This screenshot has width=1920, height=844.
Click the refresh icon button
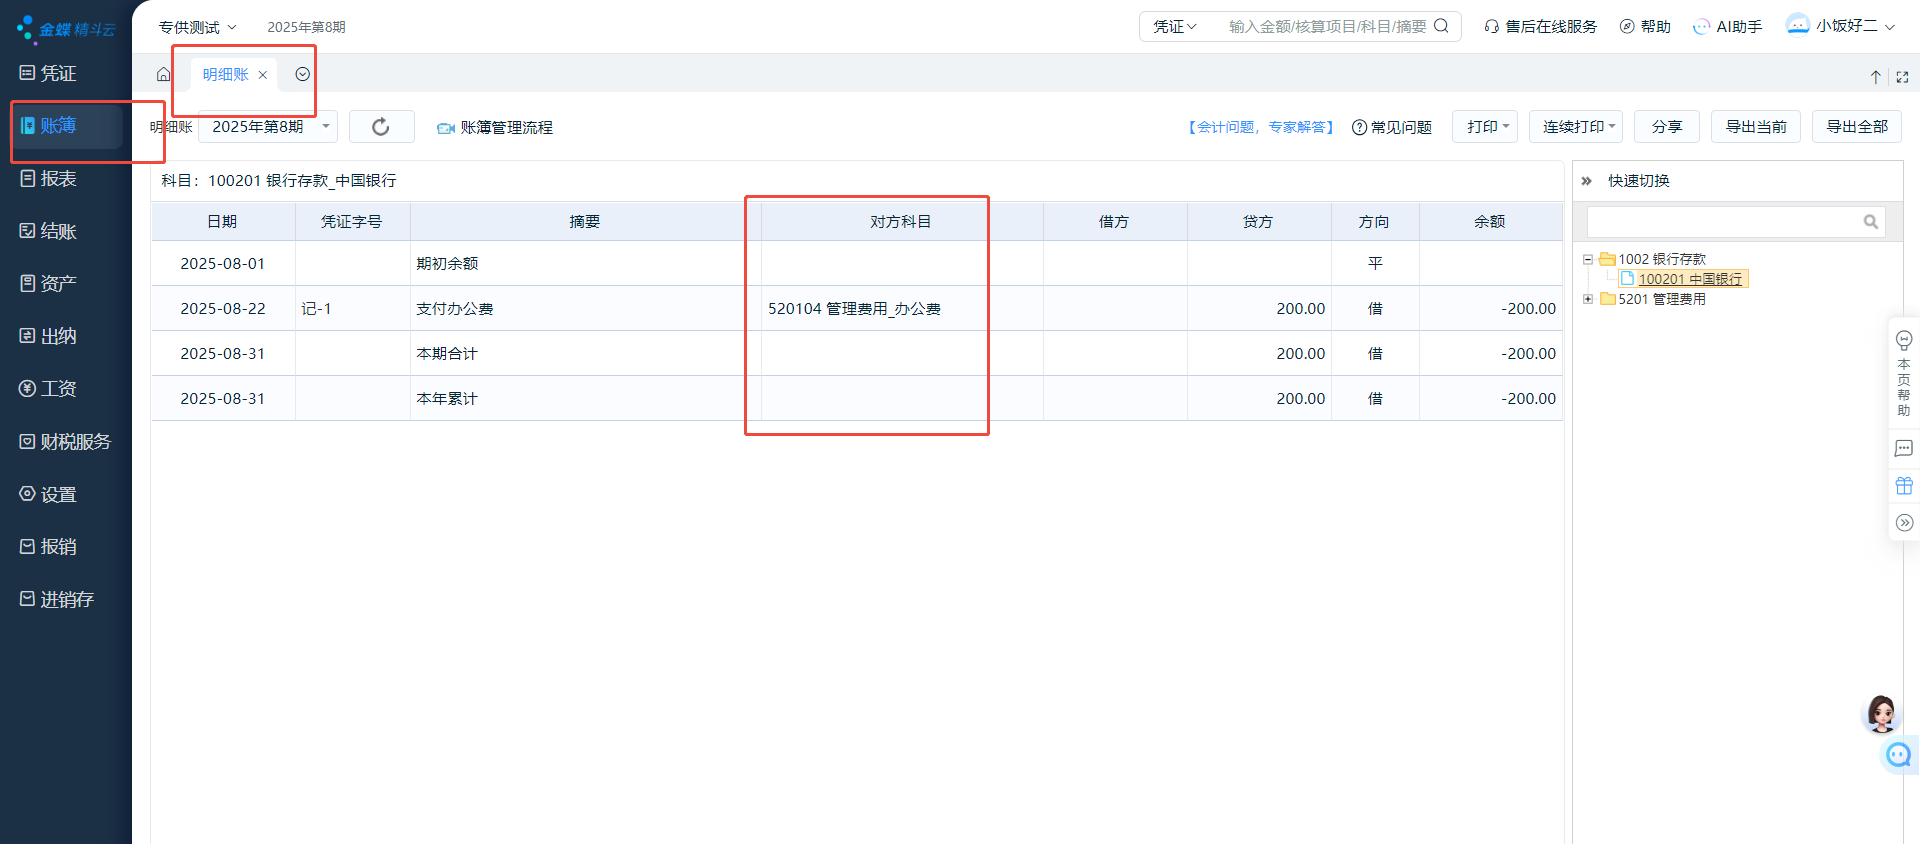(x=381, y=127)
